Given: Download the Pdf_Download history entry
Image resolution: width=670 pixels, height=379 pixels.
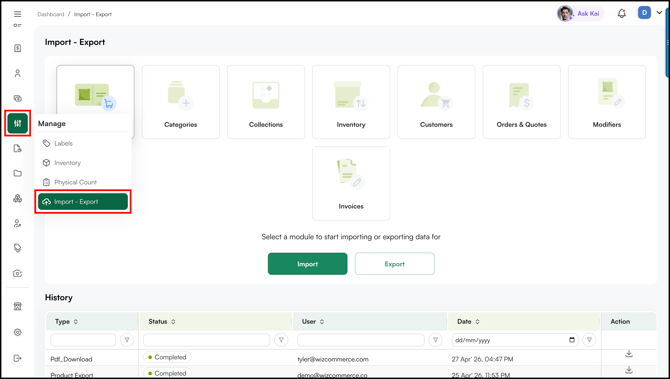Looking at the screenshot, I should (629, 354).
